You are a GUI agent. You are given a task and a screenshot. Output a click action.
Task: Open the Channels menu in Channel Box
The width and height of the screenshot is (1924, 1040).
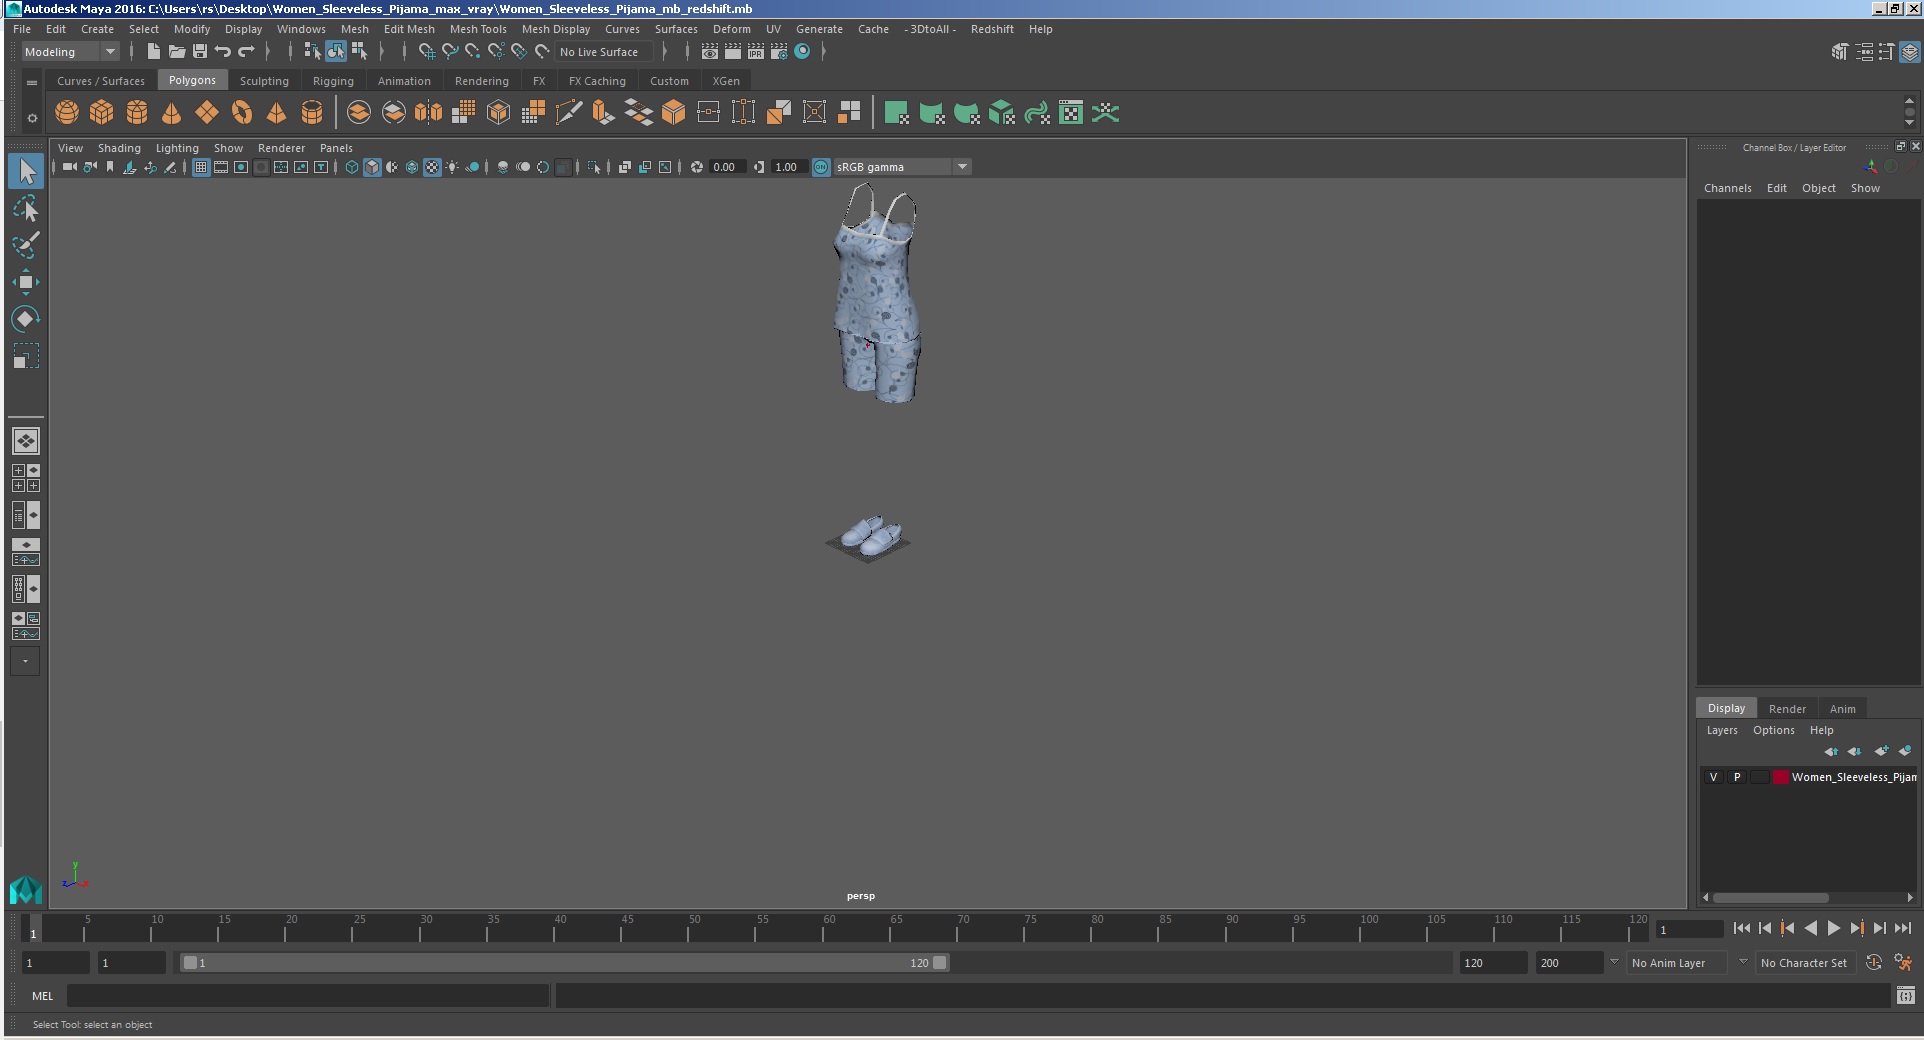coord(1728,188)
